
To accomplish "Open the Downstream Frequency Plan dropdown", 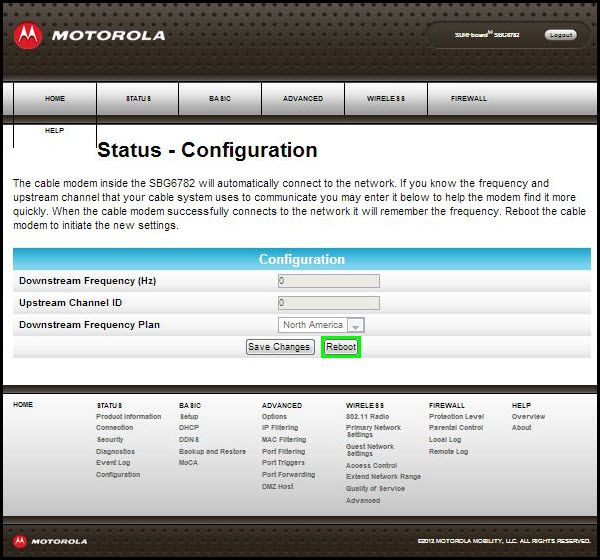I will 321,325.
